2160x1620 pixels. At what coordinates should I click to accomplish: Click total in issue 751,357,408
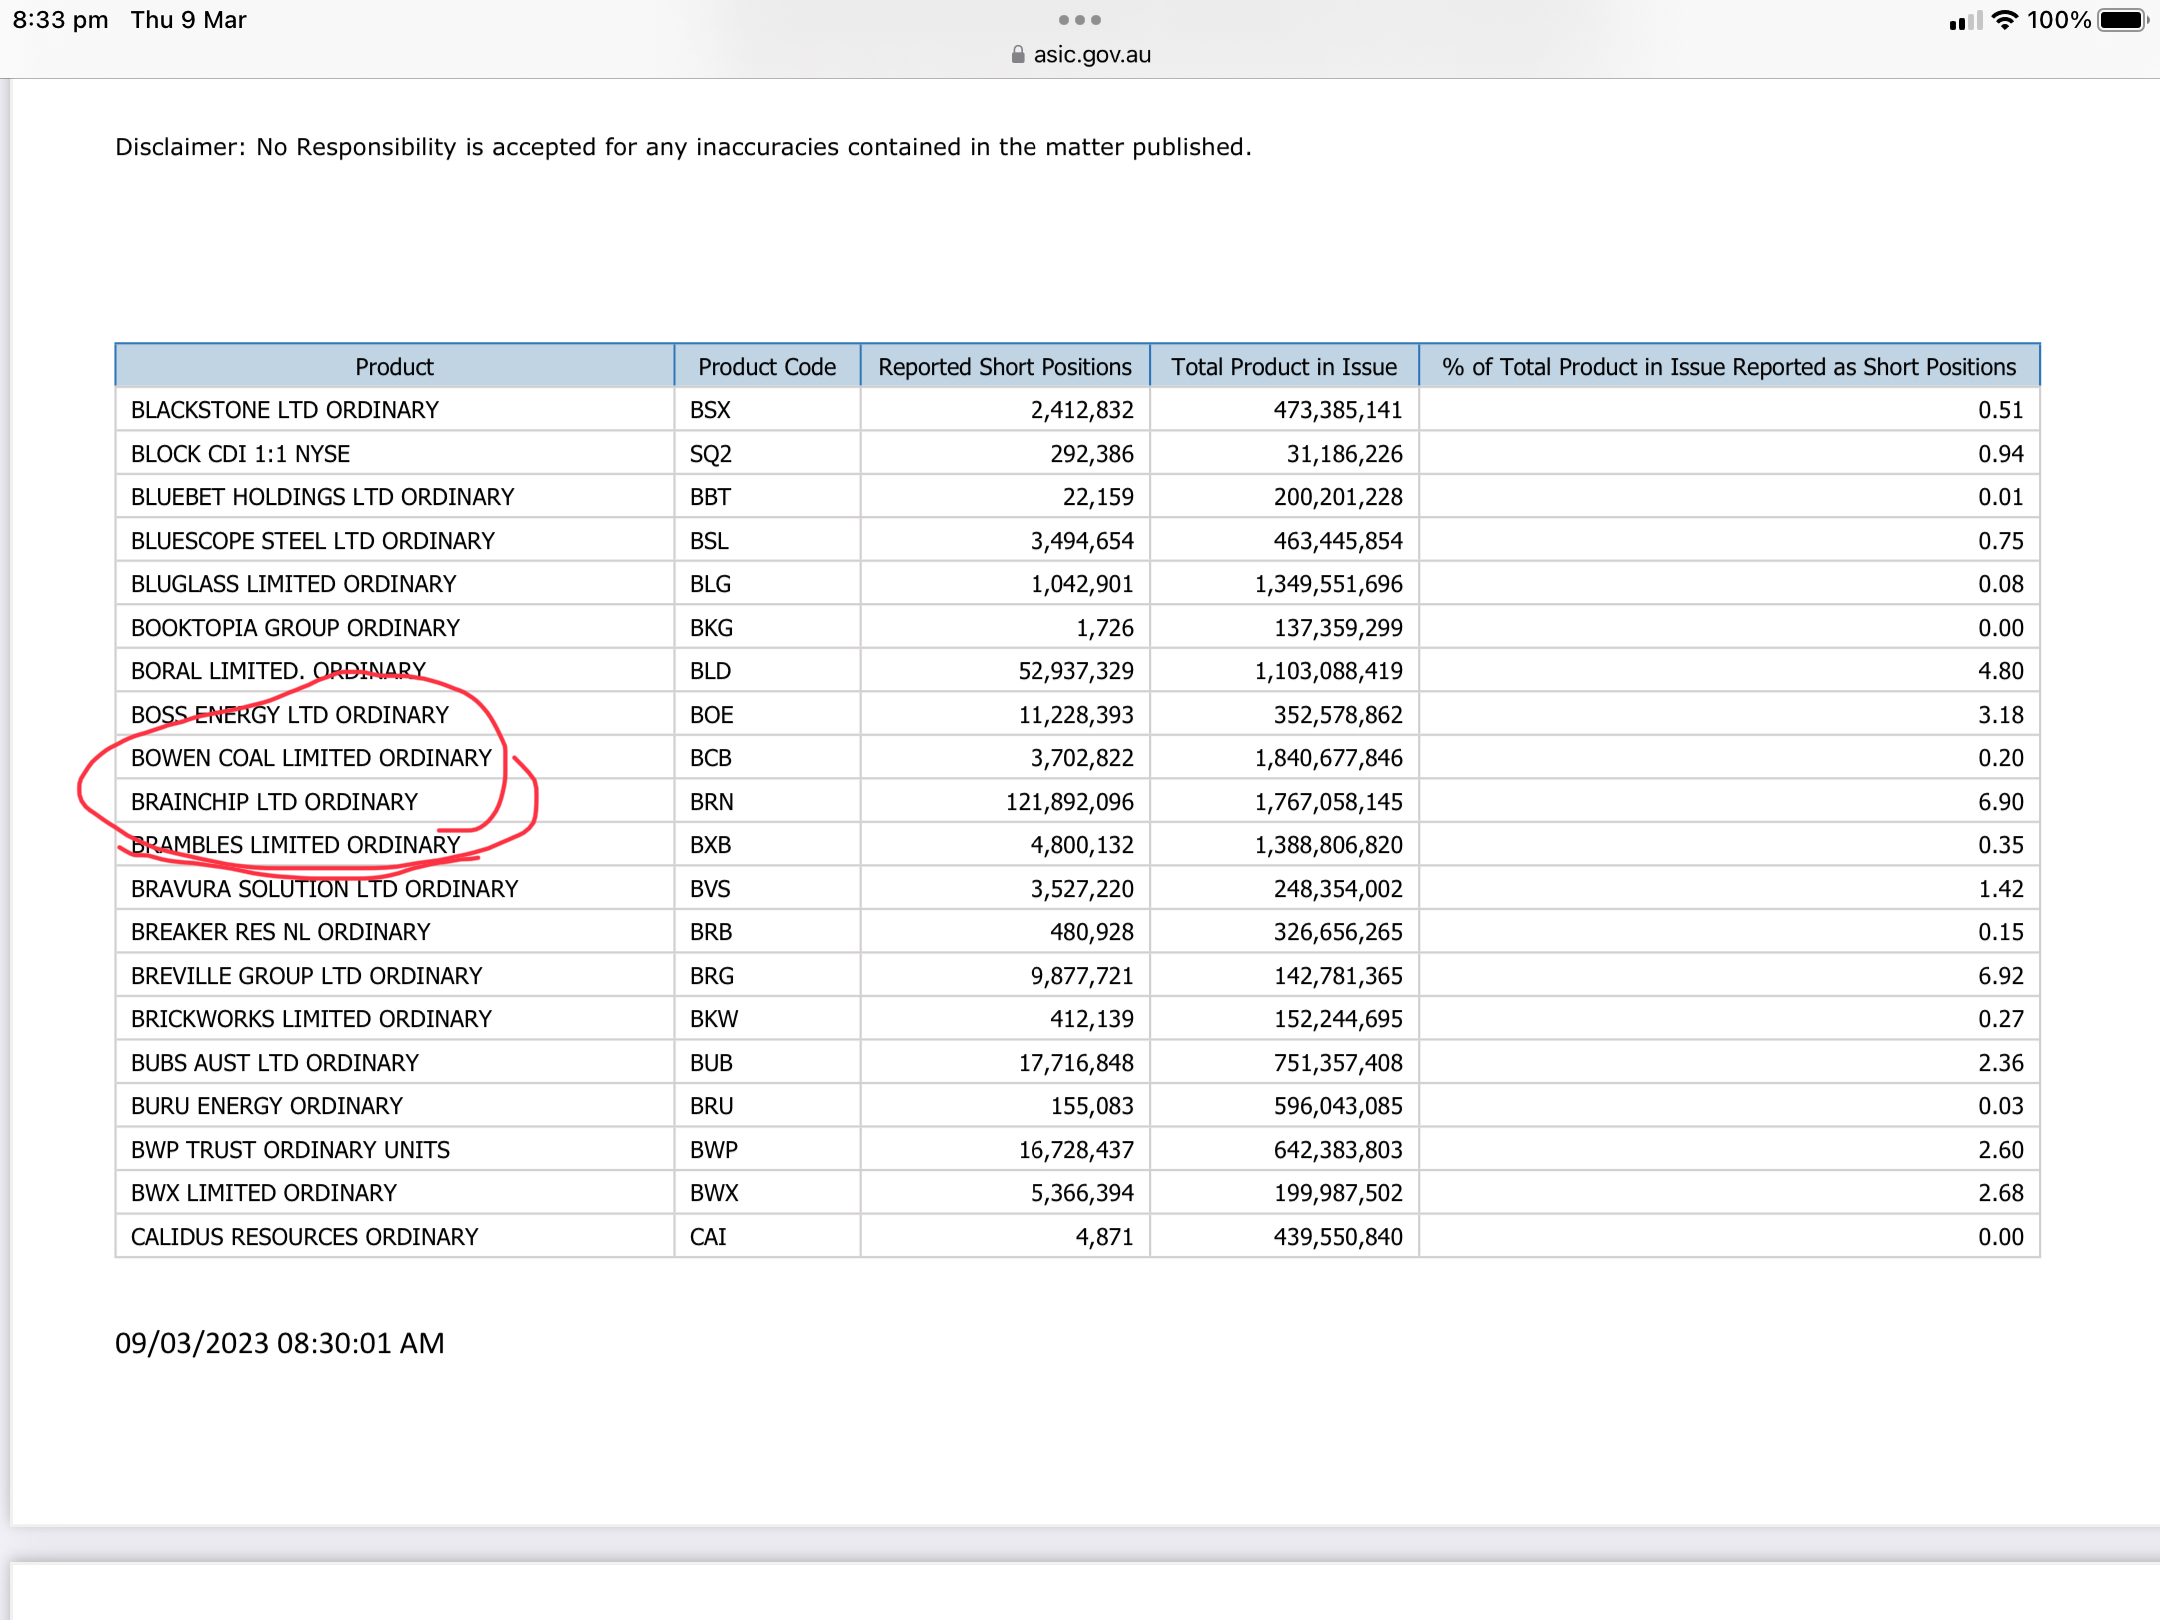click(x=1338, y=1063)
